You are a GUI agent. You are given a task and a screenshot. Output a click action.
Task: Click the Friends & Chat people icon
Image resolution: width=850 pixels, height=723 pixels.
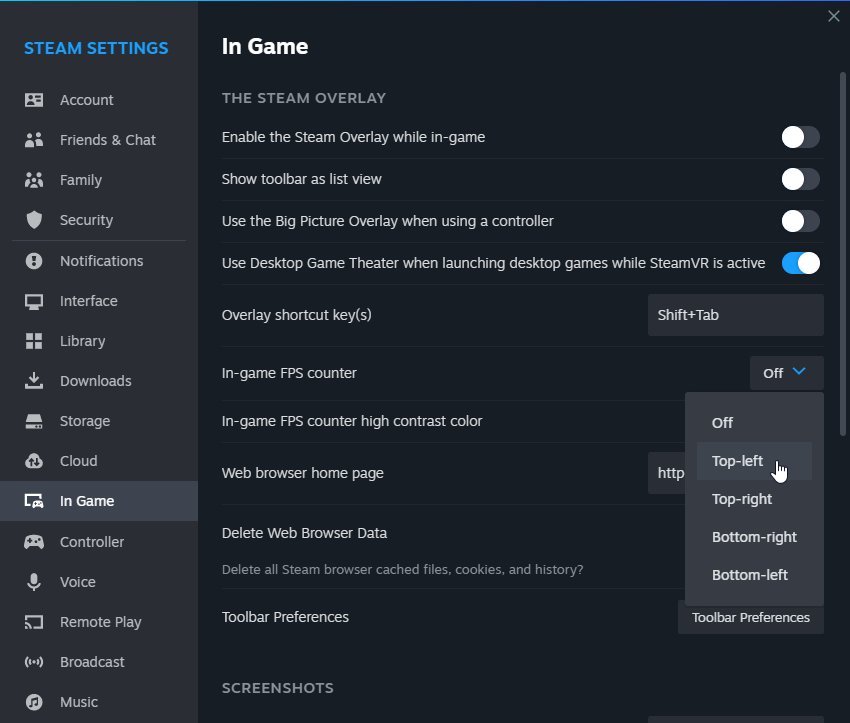pos(34,140)
